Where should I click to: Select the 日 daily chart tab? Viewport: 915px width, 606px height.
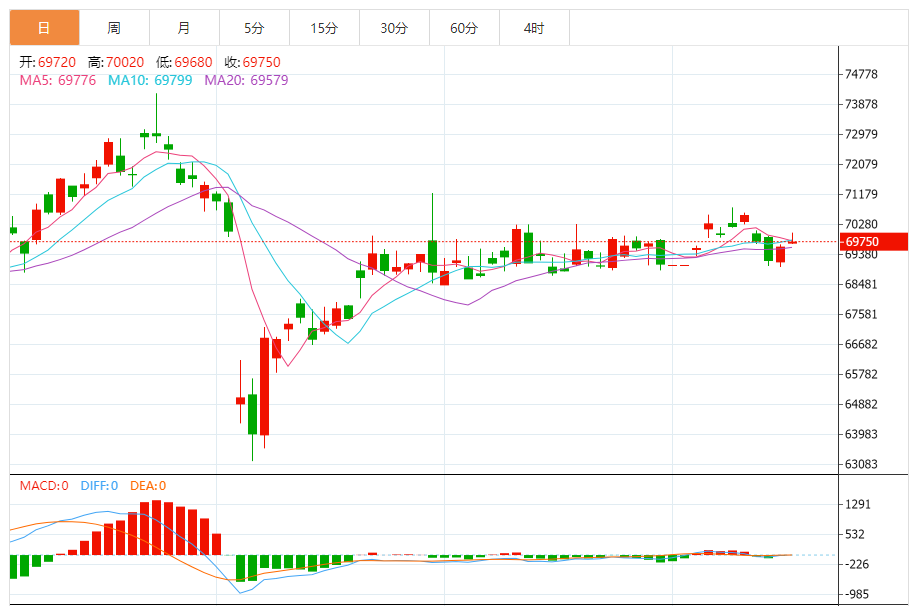point(44,27)
